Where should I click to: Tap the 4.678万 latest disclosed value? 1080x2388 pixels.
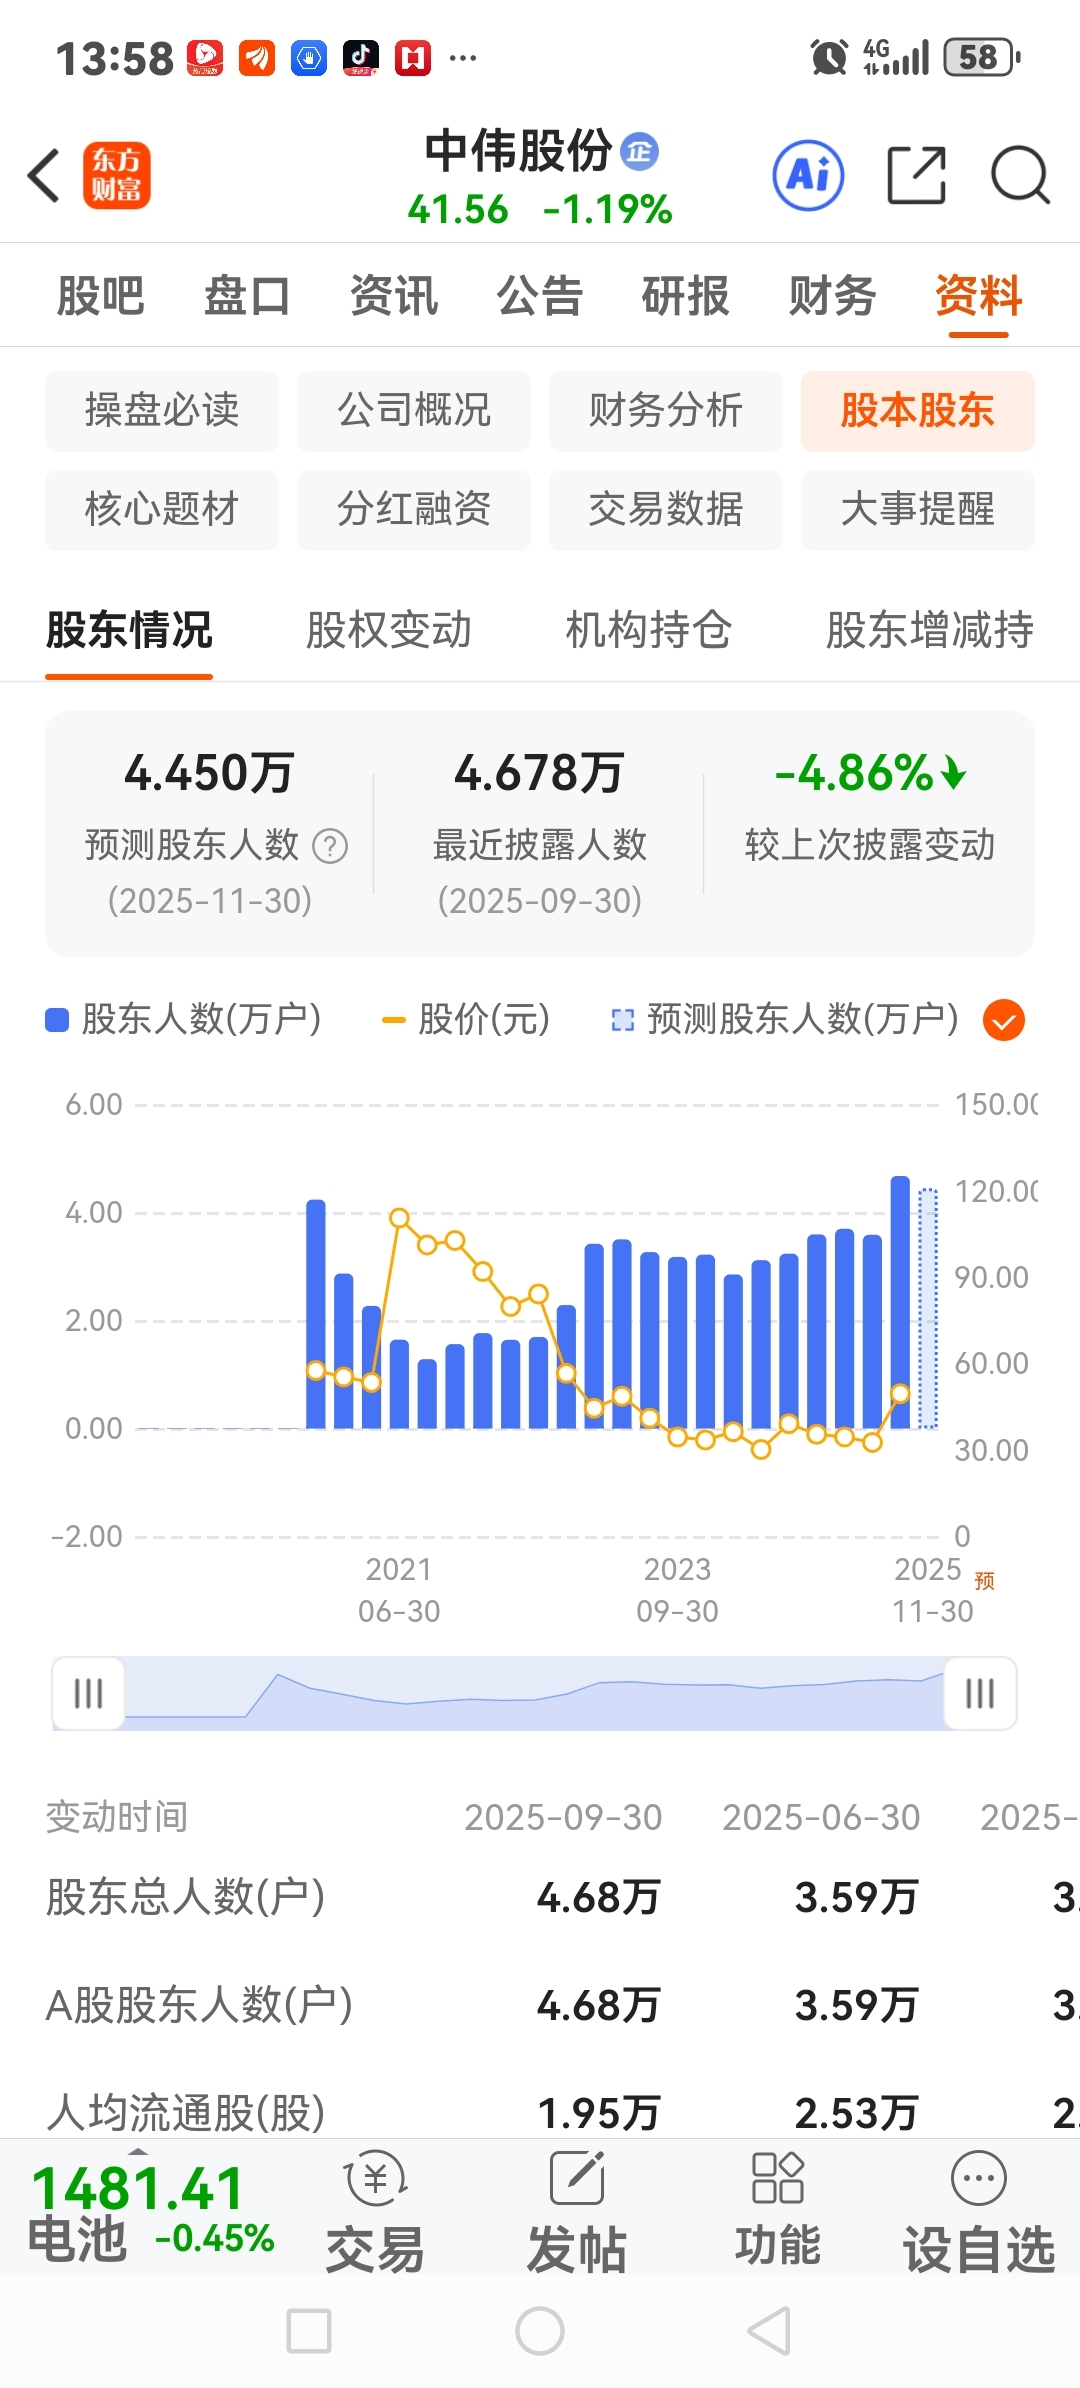click(x=539, y=773)
